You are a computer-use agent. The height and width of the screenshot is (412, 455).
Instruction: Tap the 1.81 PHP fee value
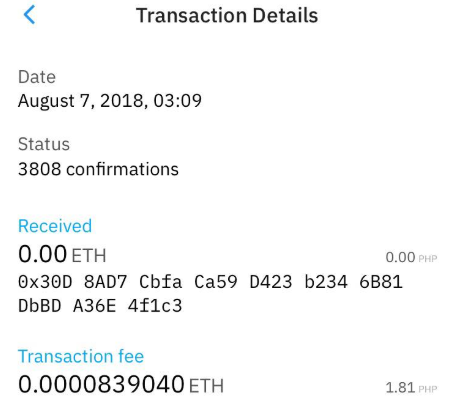click(x=411, y=388)
